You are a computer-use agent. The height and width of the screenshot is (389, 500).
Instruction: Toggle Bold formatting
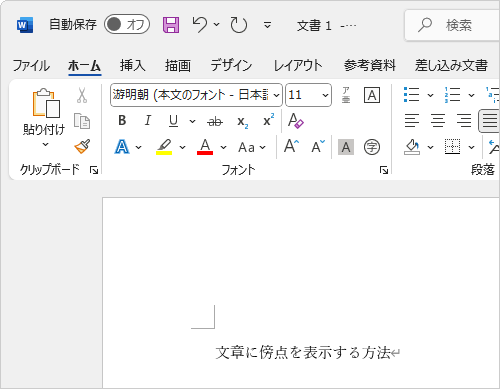tap(122, 120)
